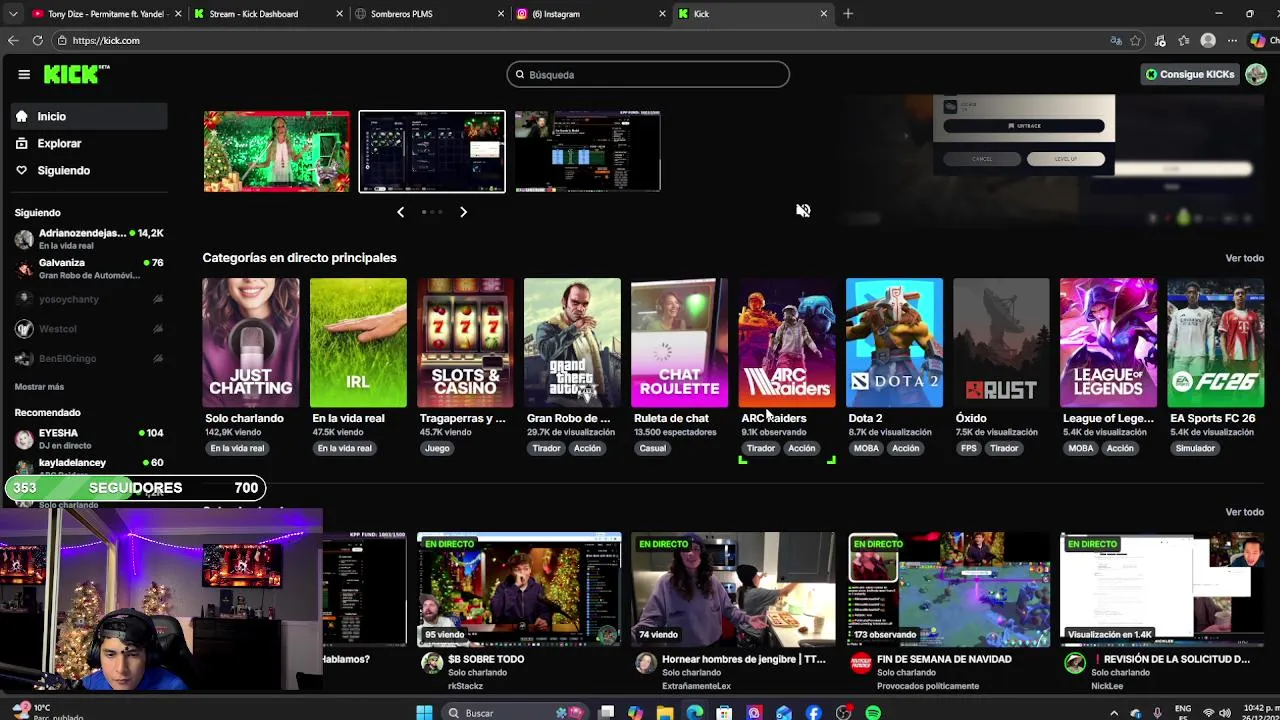Select Explorar in the sidebar
Viewport: 1280px width, 720px height.
point(90,143)
